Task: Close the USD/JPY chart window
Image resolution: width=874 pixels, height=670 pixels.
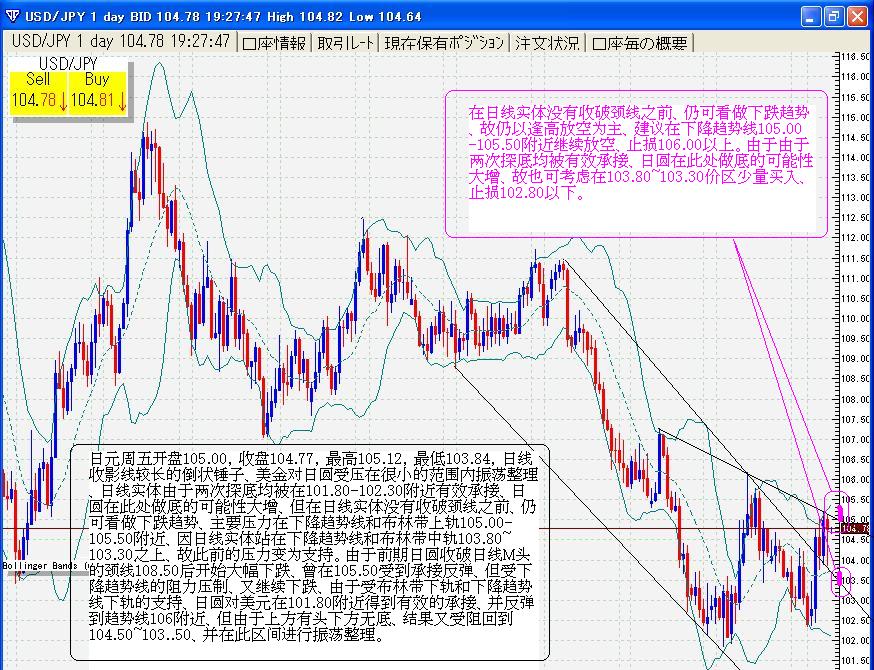Action: [x=857, y=16]
